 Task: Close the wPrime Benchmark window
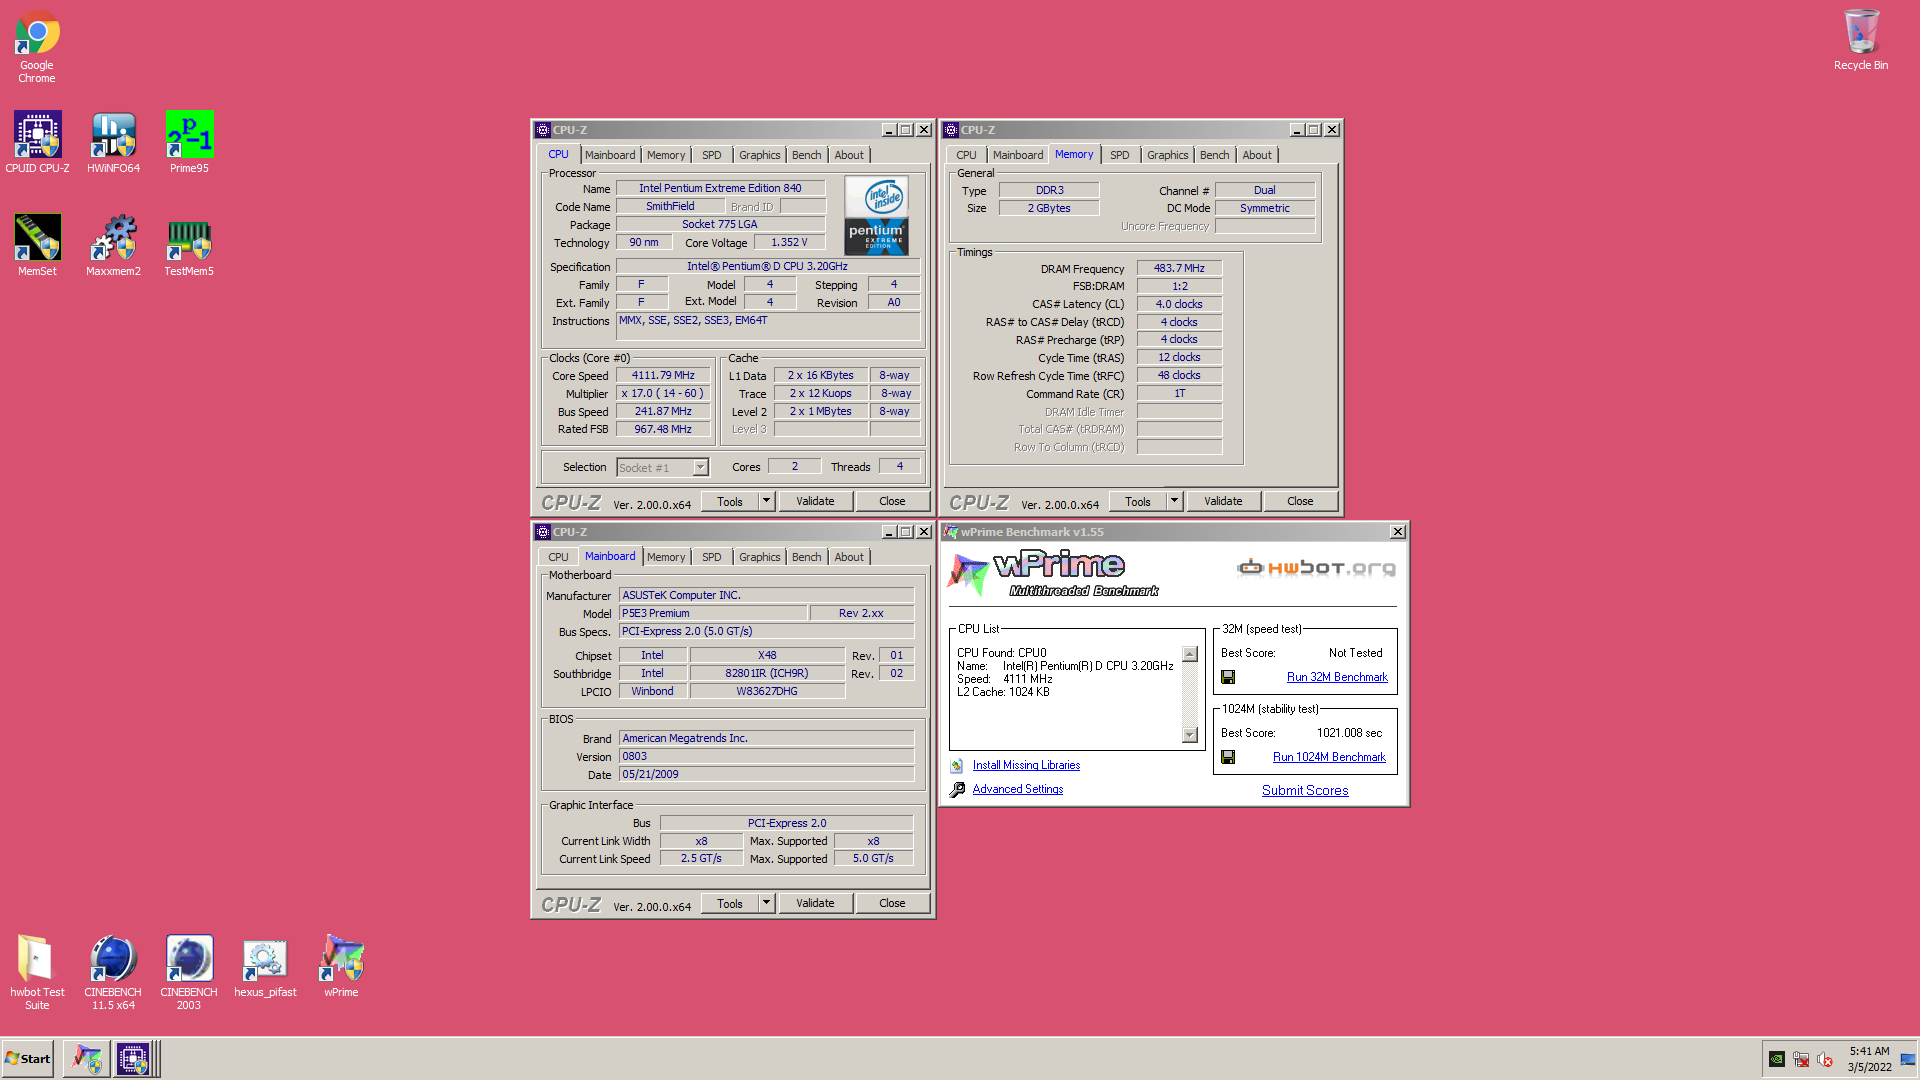[x=1397, y=532]
